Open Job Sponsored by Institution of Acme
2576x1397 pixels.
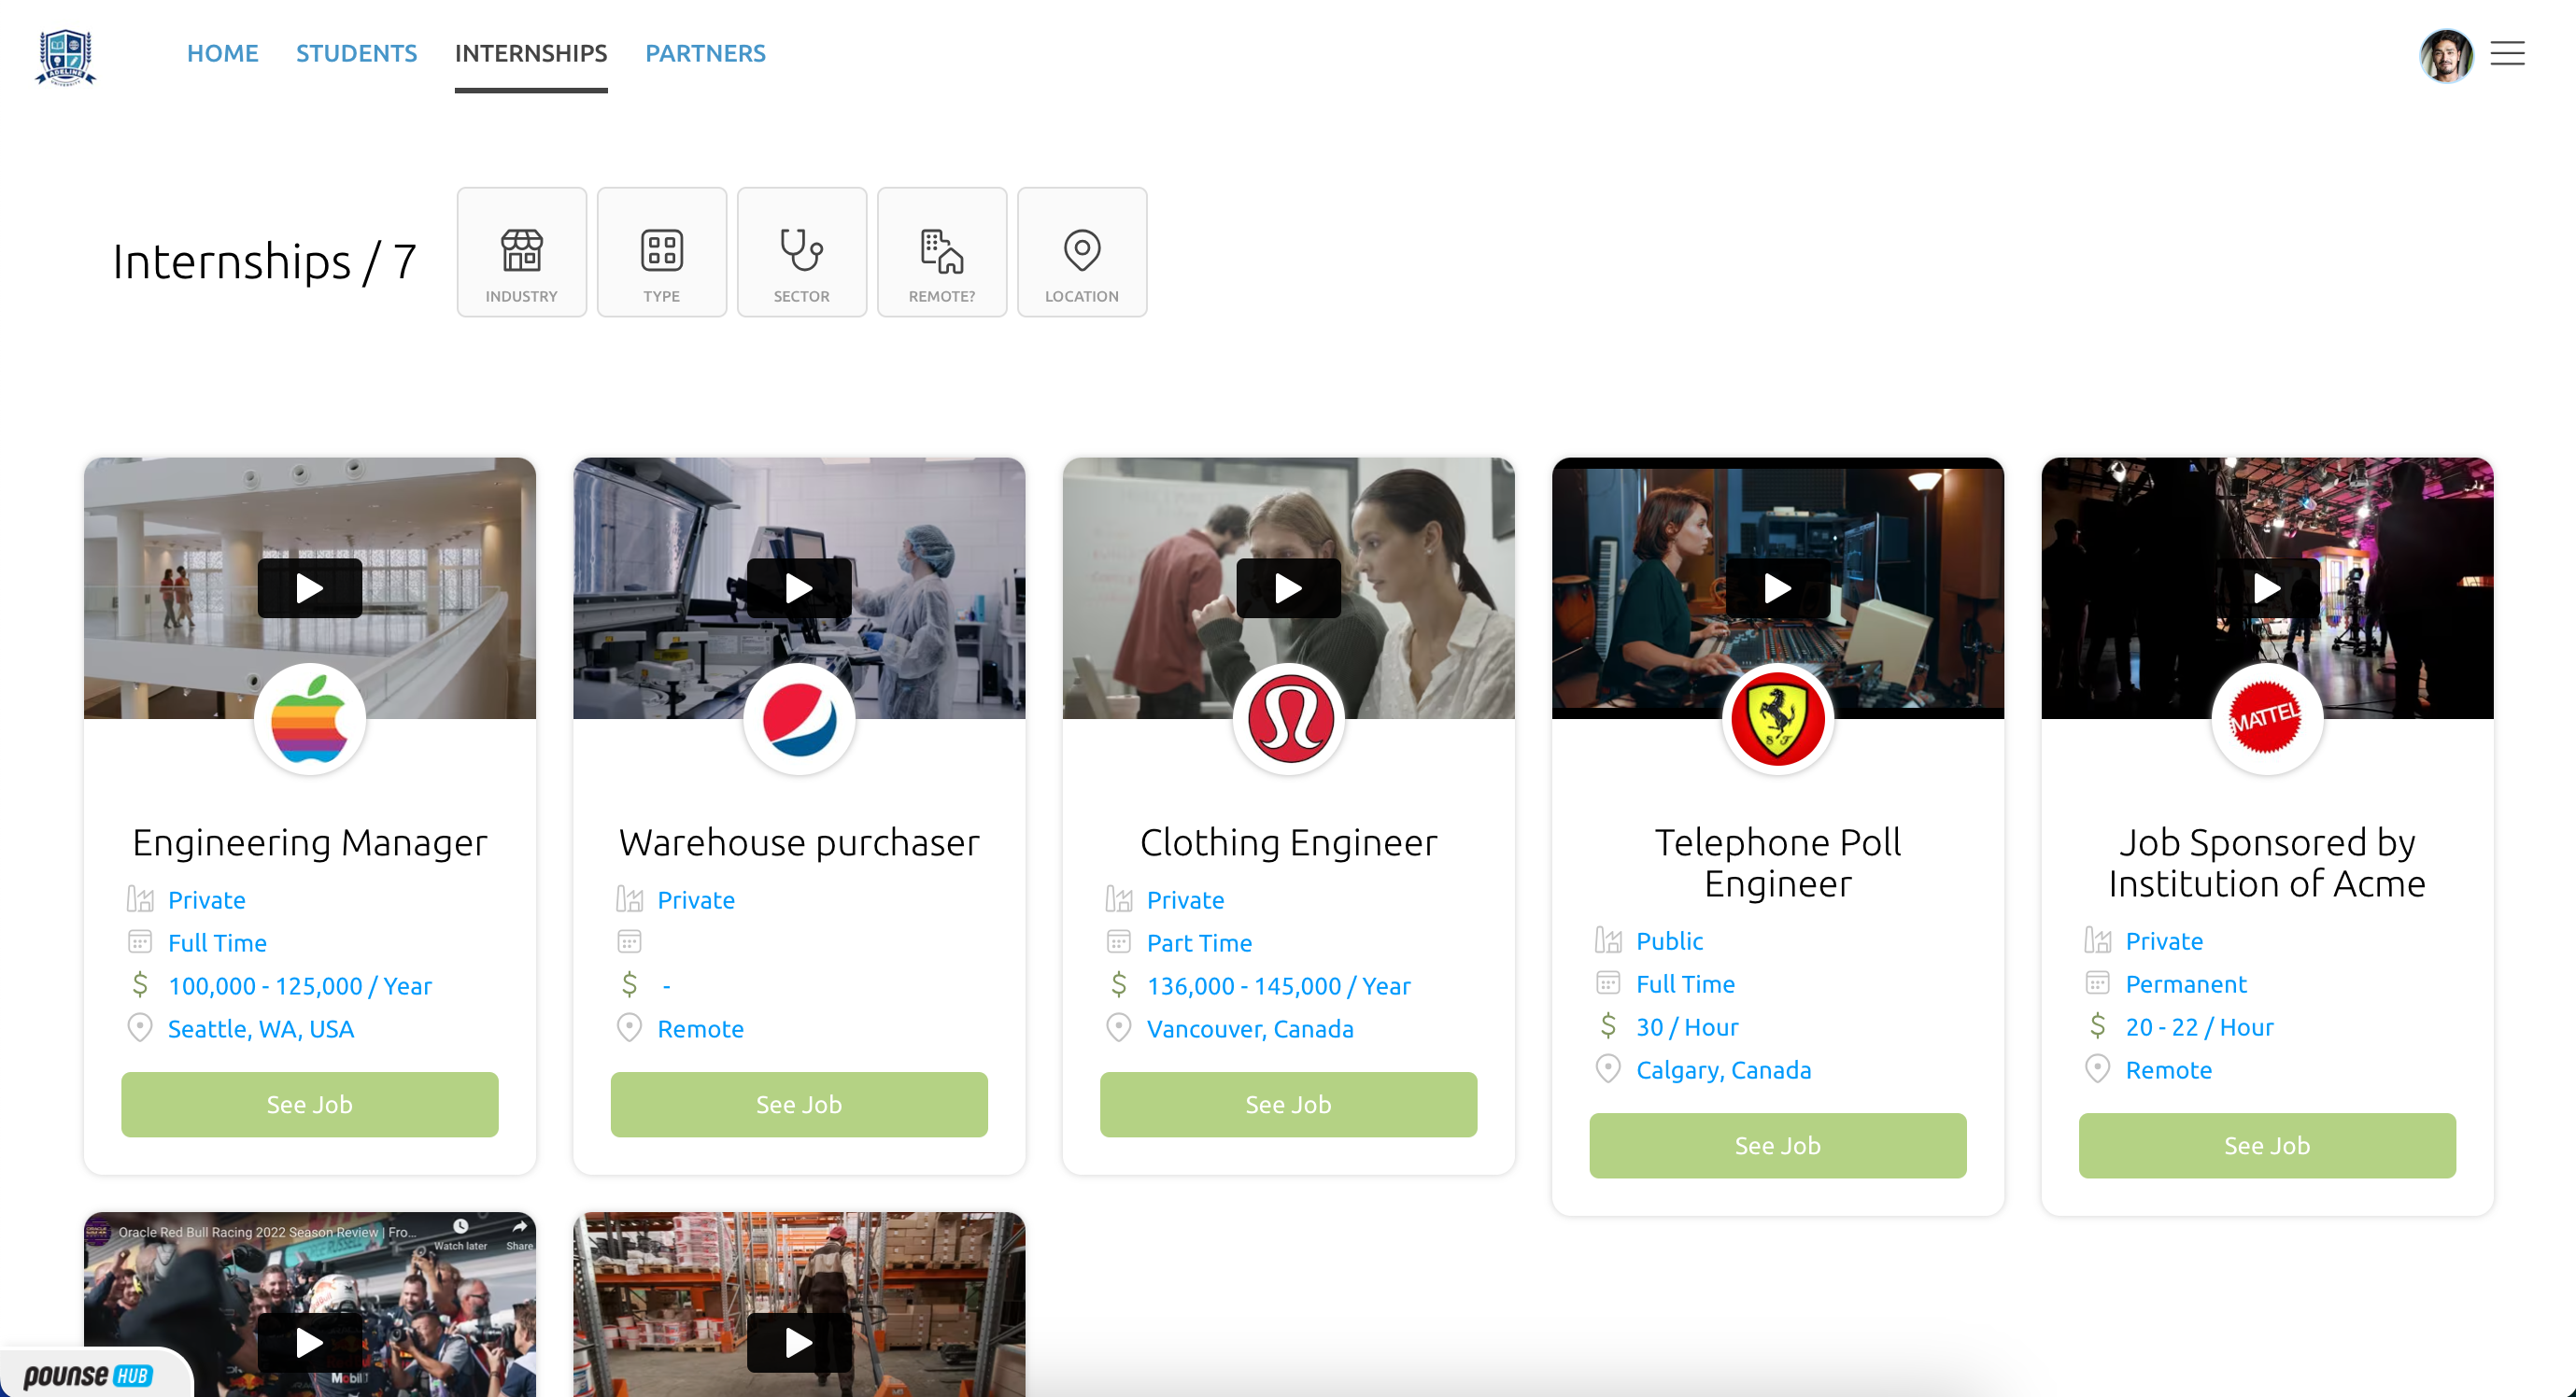pos(2266,864)
